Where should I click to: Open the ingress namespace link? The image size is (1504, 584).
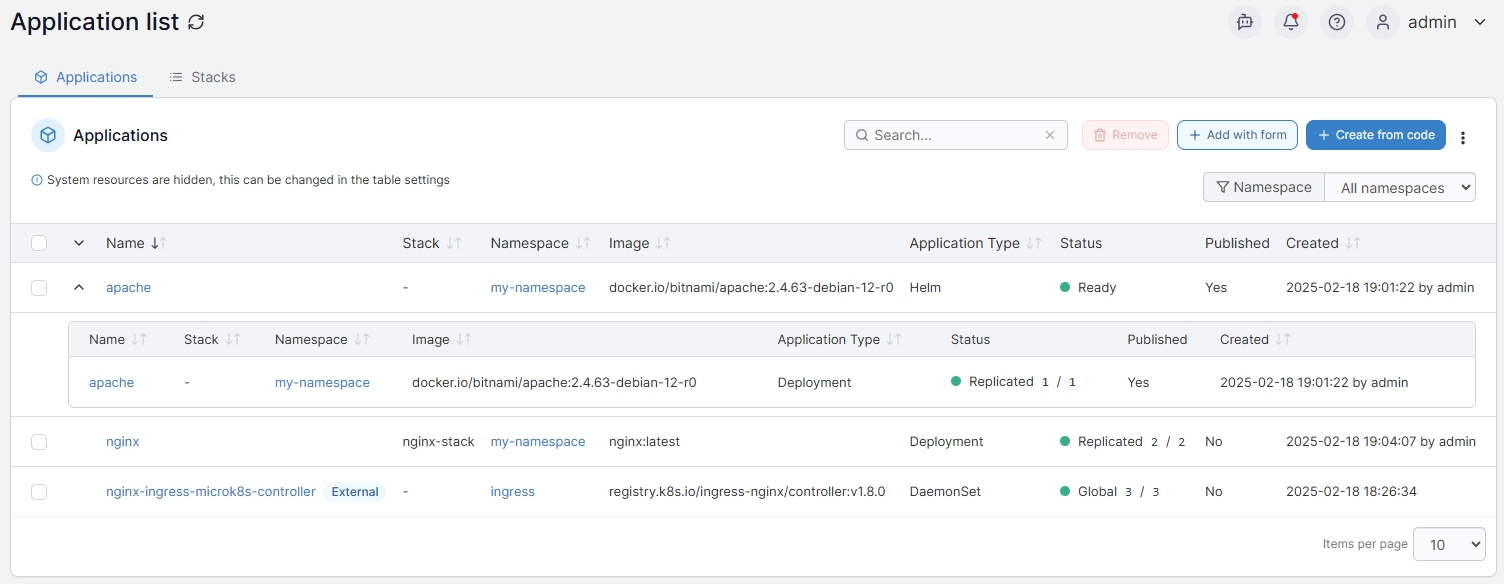point(512,492)
